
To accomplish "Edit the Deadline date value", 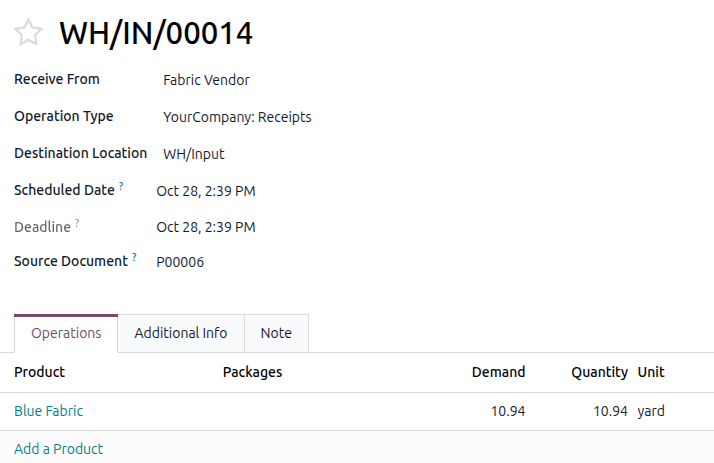I will (206, 227).
